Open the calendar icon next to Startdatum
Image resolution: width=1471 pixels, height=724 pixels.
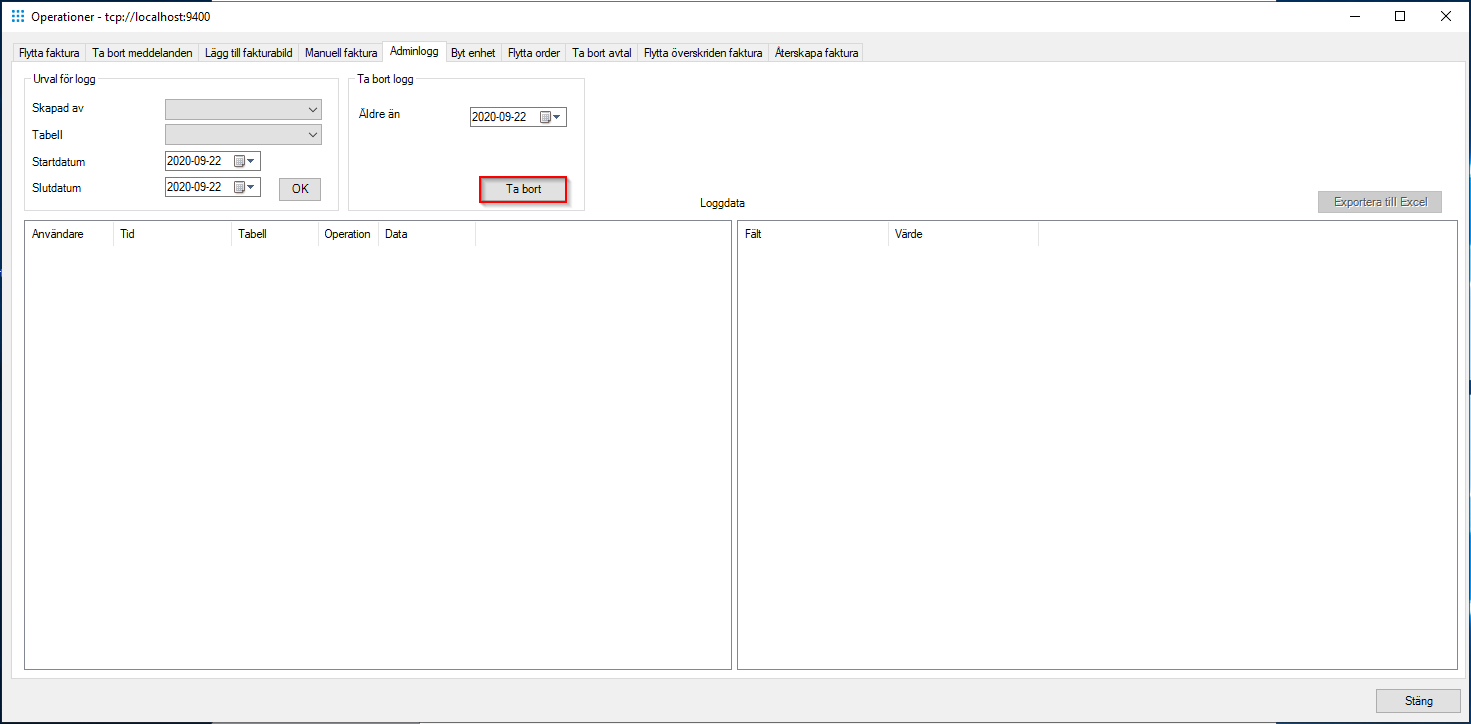pyautogui.click(x=240, y=160)
